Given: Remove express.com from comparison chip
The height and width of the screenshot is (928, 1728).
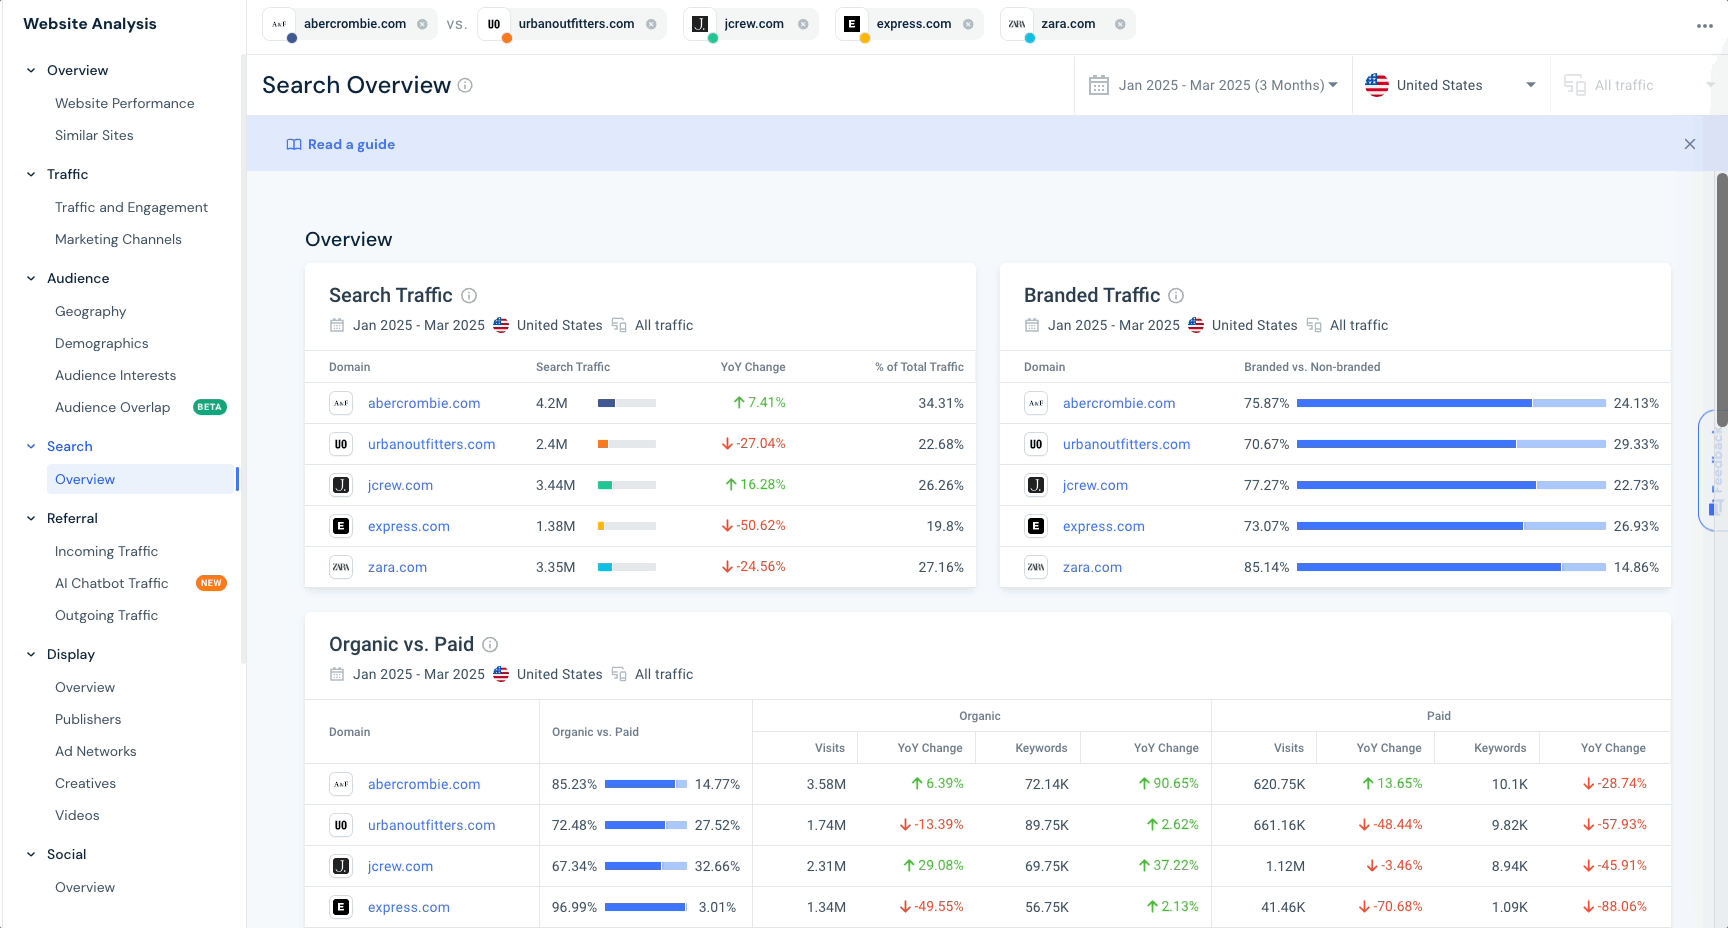Looking at the screenshot, I should [968, 24].
